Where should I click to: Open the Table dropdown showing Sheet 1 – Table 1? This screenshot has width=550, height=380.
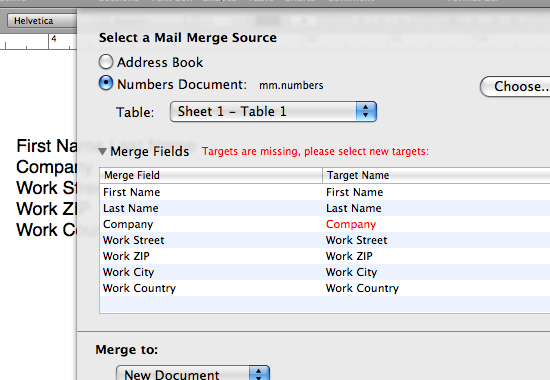tap(273, 112)
